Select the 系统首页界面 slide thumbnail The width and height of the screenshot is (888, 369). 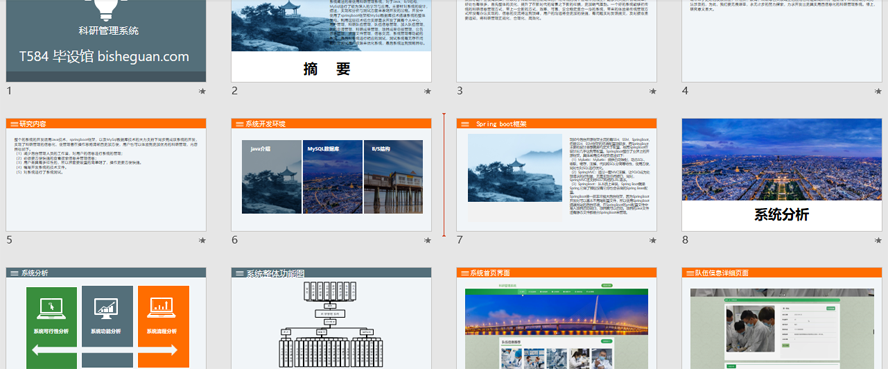pos(557,319)
